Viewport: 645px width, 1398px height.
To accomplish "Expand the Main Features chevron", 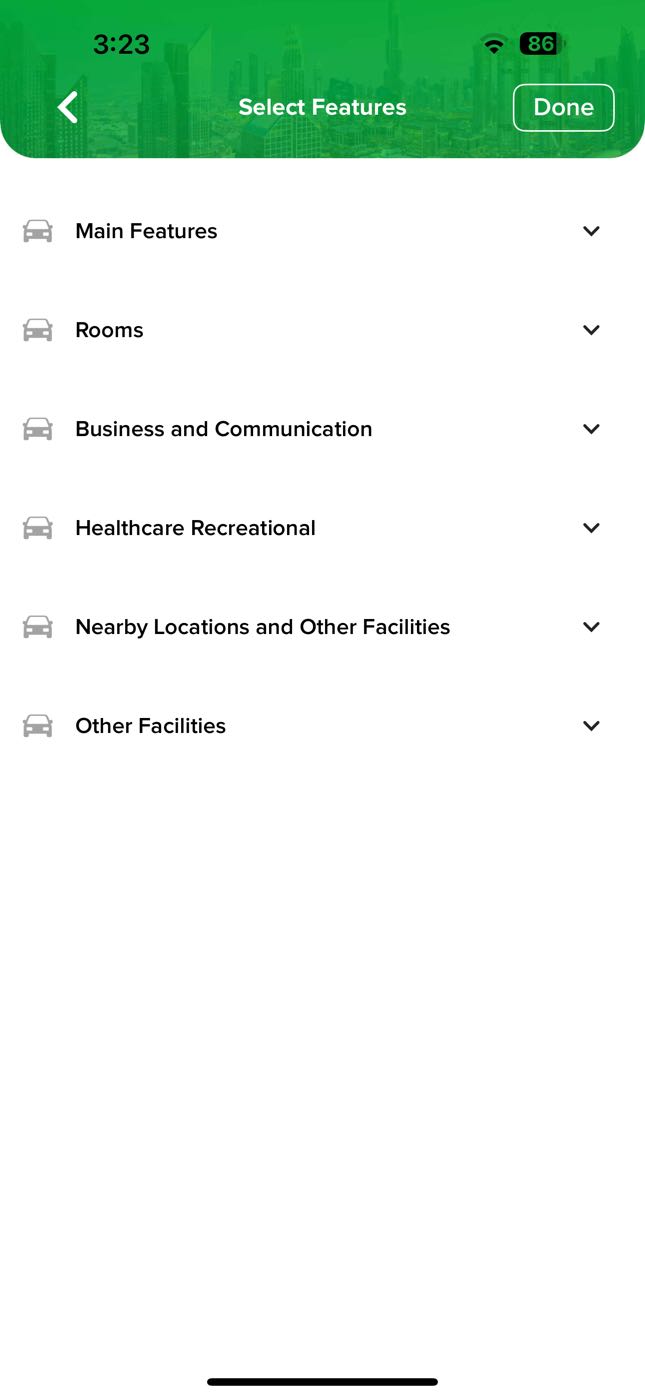I will coord(591,231).
